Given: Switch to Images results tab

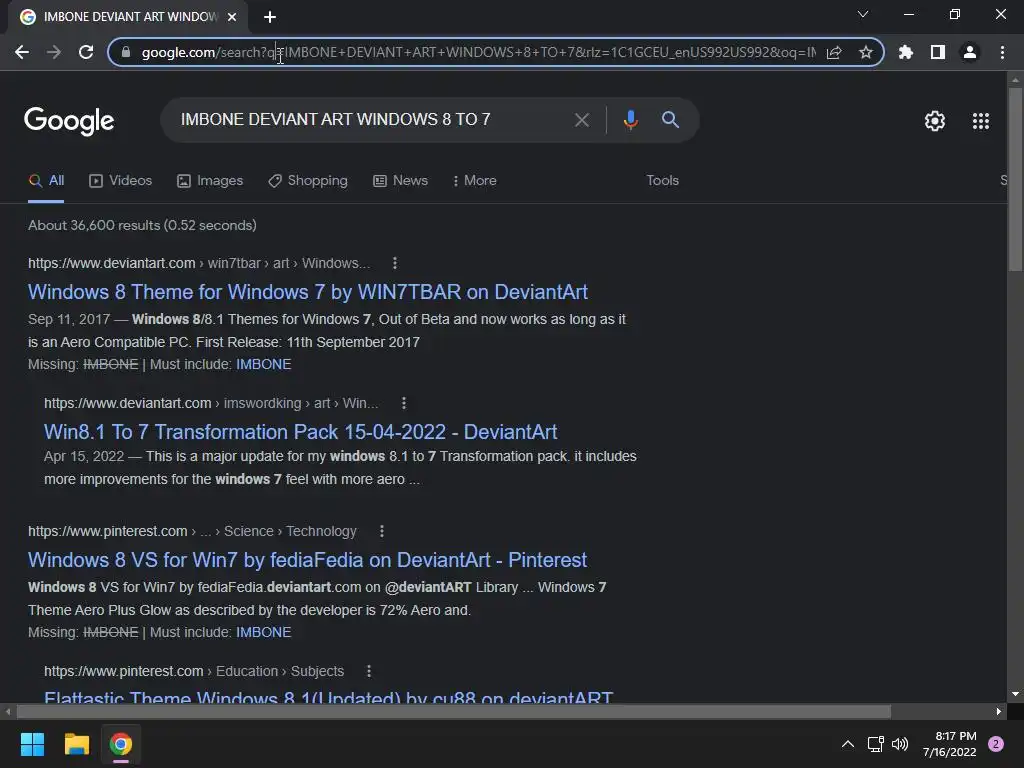Looking at the screenshot, I should [x=210, y=181].
